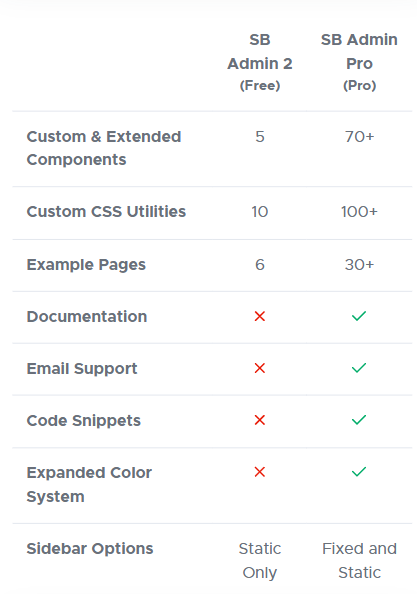The width and height of the screenshot is (417, 594).
Task: Click the Custom CSS Utilities row label
Action: pos(106,211)
